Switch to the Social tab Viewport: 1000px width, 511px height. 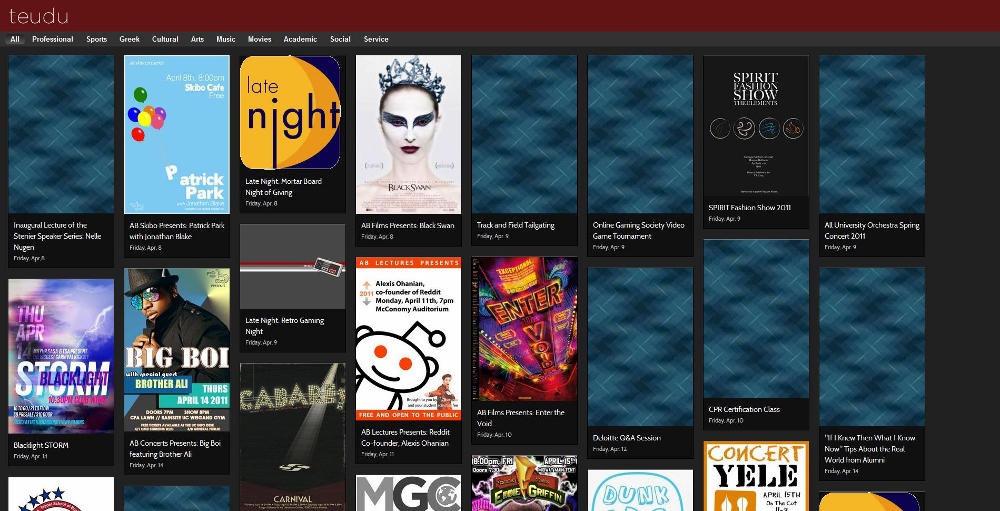(340, 39)
